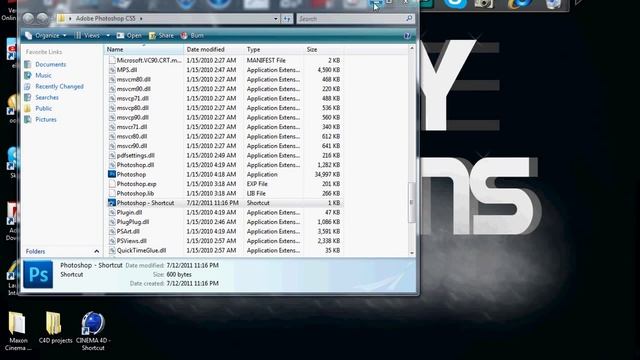Image resolution: width=640 pixels, height=360 pixels.
Task: Click the Pictures icon in Favorite Links
Action: pos(28,120)
